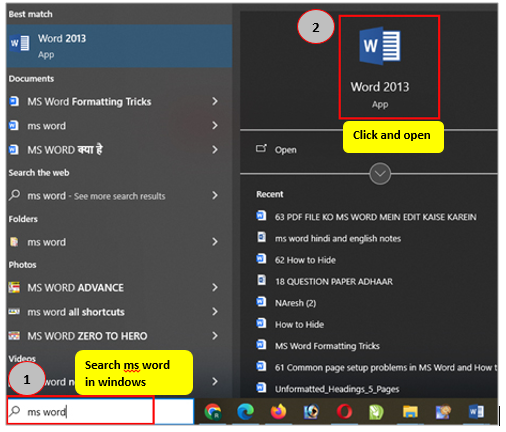Click the Word icon on the taskbar
The height and width of the screenshot is (432, 506).
pos(476,412)
